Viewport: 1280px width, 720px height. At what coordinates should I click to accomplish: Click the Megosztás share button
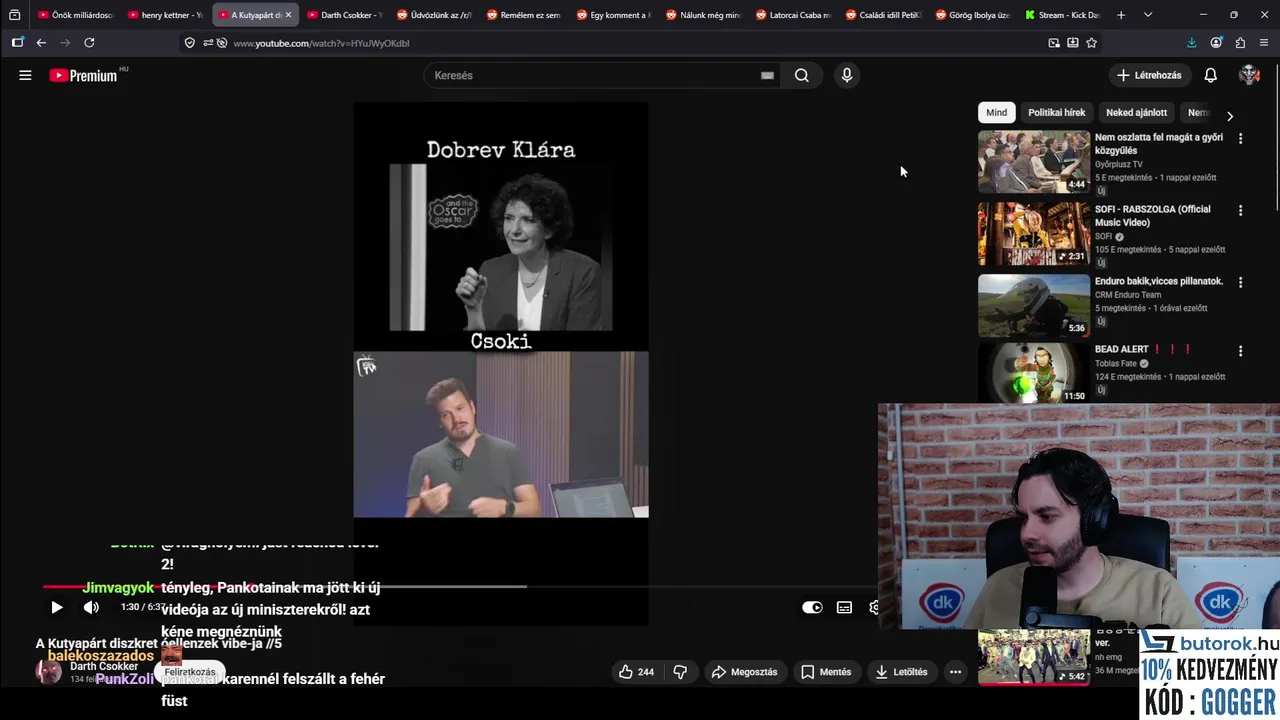point(744,672)
